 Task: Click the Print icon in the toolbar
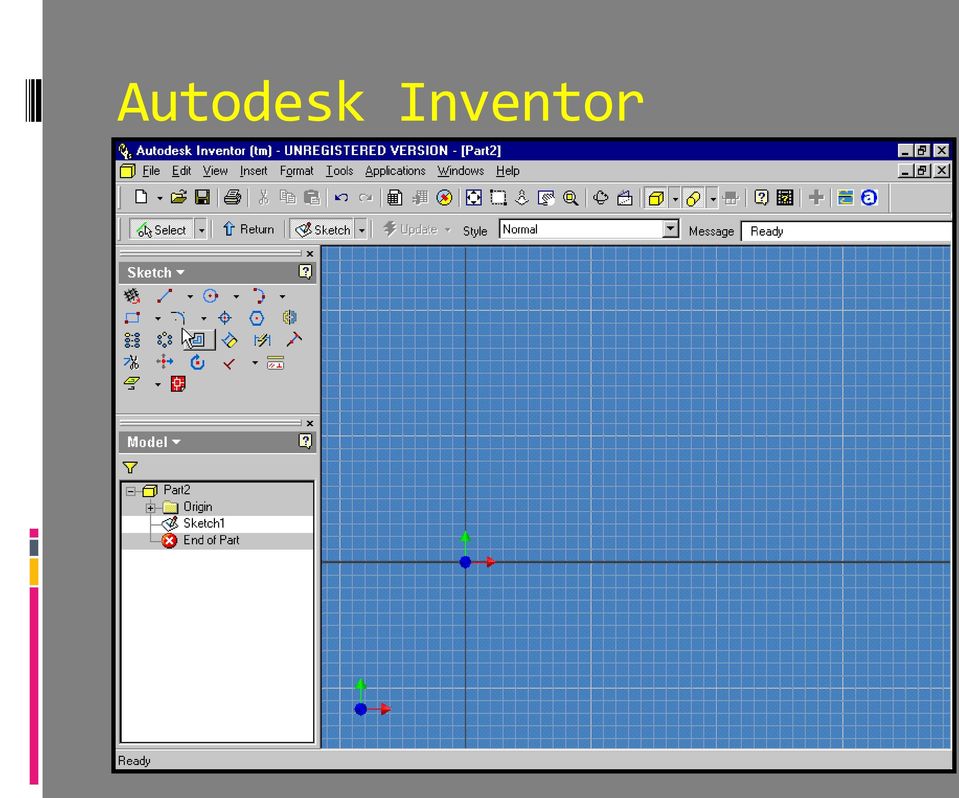[x=232, y=197]
